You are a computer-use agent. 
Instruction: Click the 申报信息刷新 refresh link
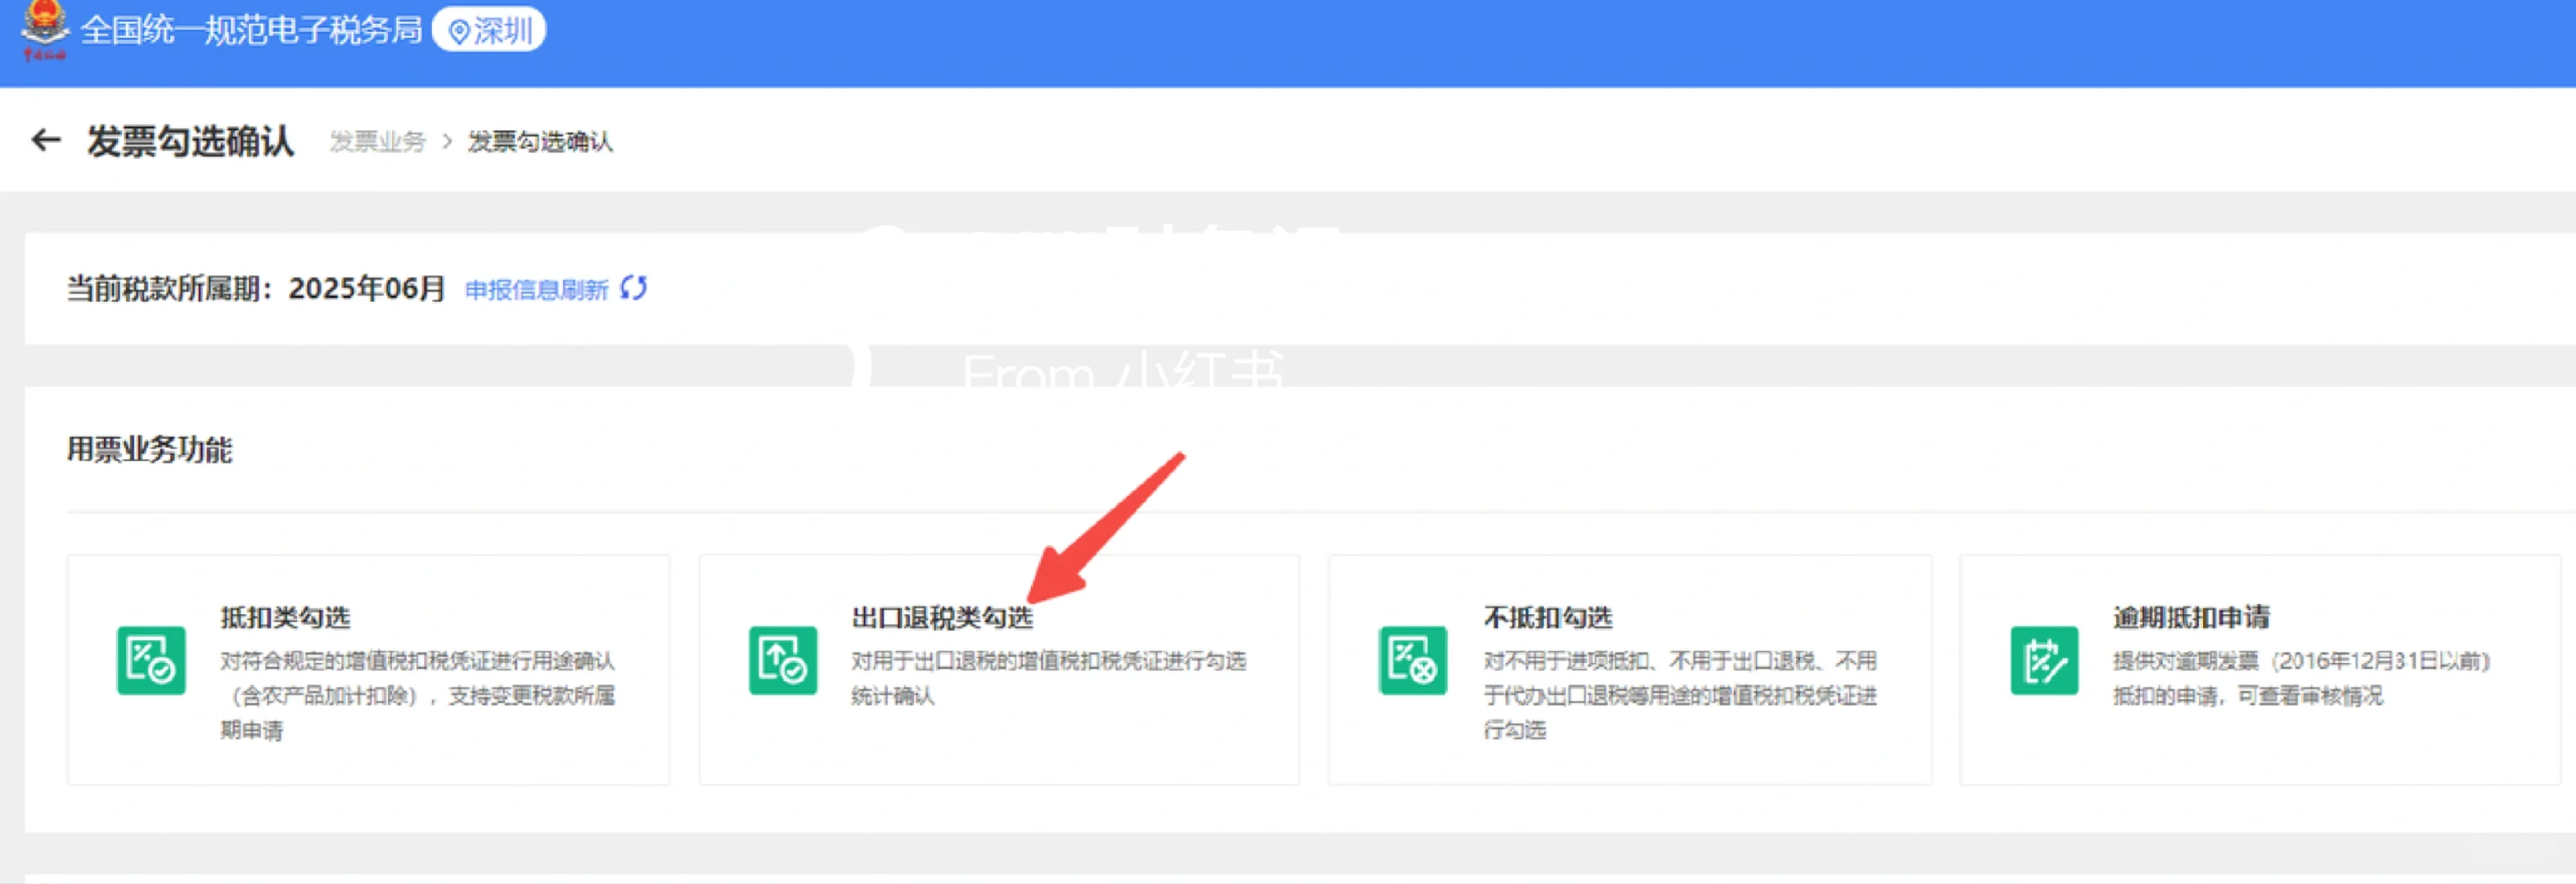pos(536,288)
